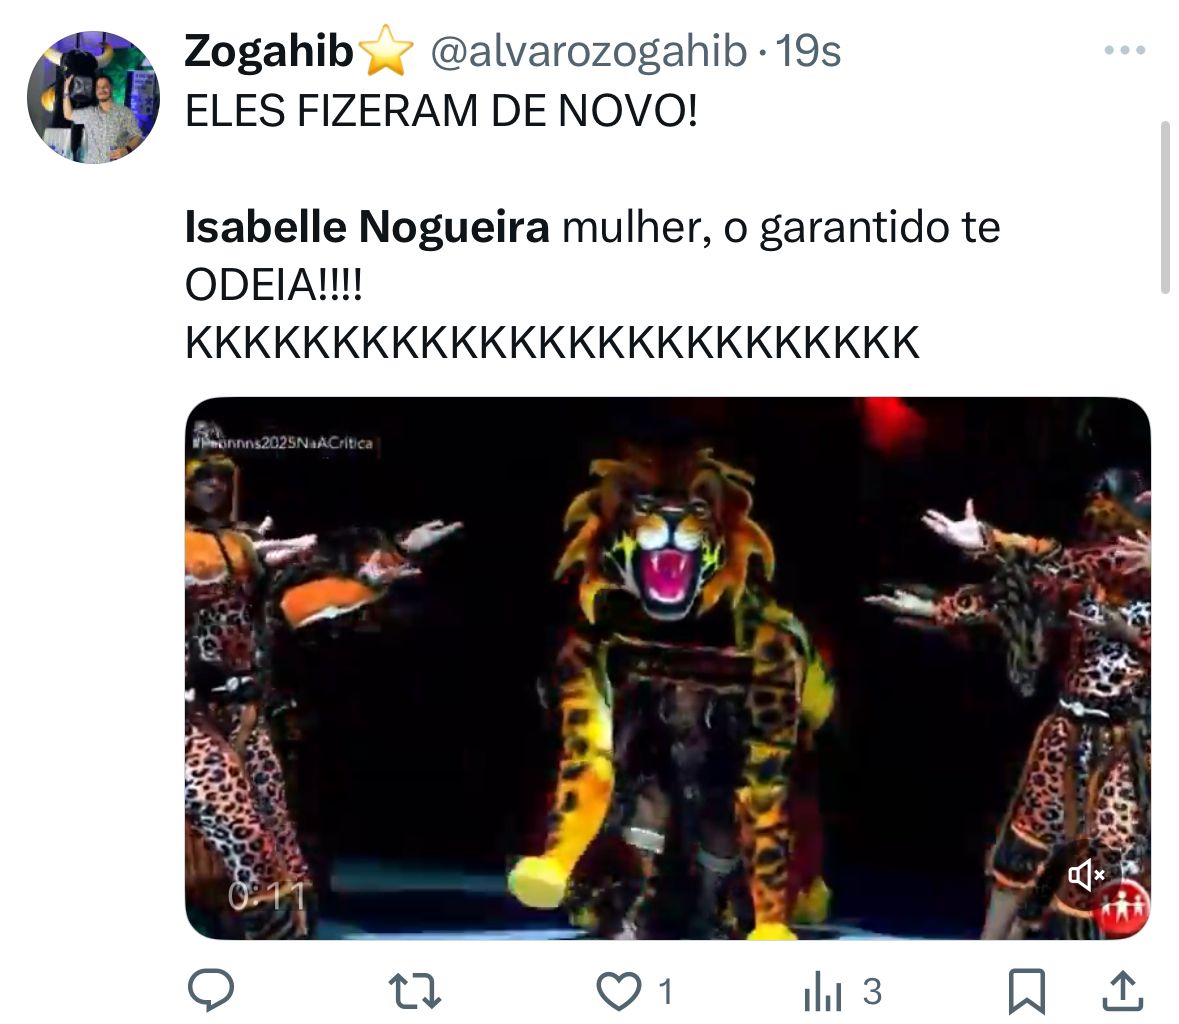The image size is (1179, 1024).
Task: Repost the tweet with retweet arrows
Action: (x=414, y=991)
